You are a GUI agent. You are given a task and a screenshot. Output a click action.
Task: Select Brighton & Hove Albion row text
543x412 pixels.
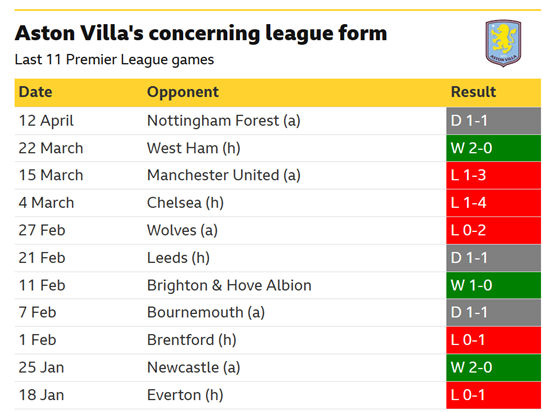tap(229, 285)
